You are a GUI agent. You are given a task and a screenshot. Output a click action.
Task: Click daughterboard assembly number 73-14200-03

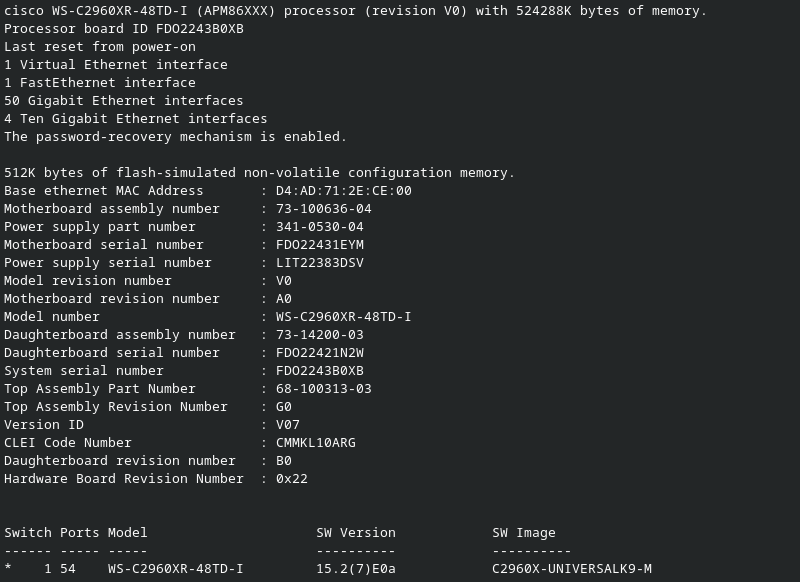[319, 335]
